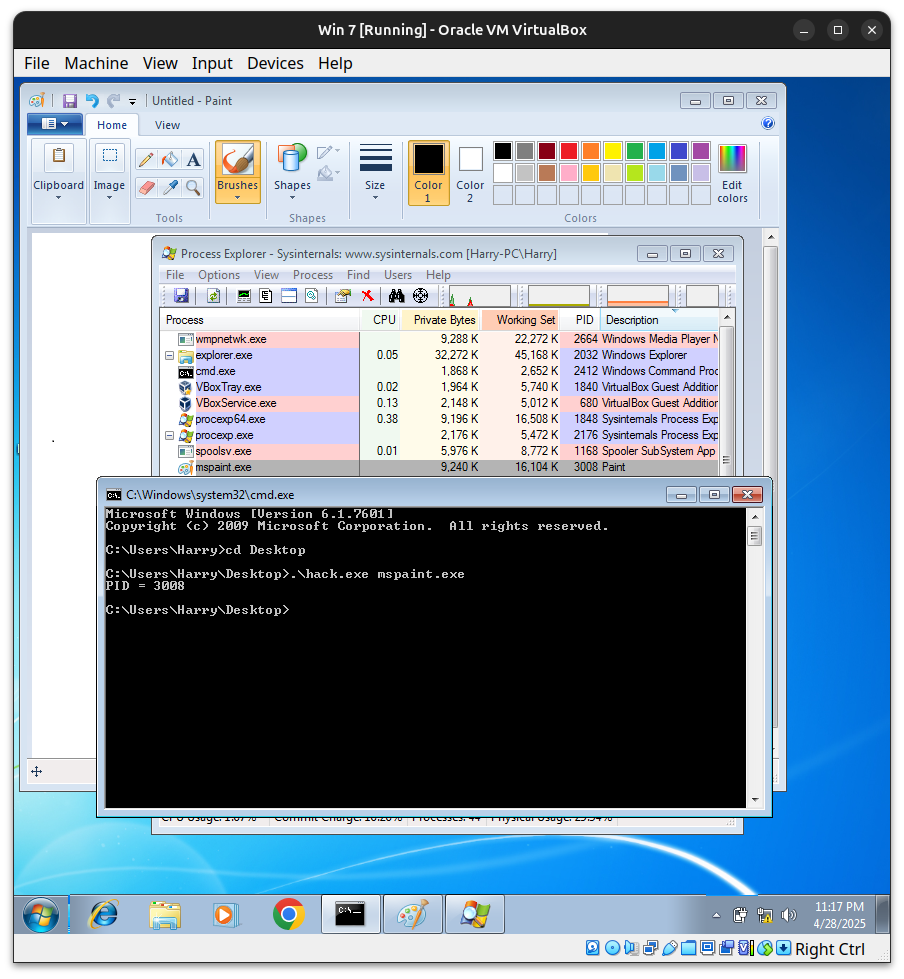The image size is (904, 979).
Task: Open the Devices menu in VirtualBox
Action: click(275, 63)
